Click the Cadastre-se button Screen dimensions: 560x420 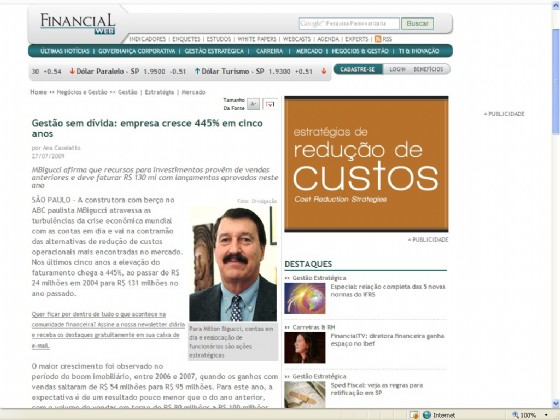pyautogui.click(x=358, y=69)
